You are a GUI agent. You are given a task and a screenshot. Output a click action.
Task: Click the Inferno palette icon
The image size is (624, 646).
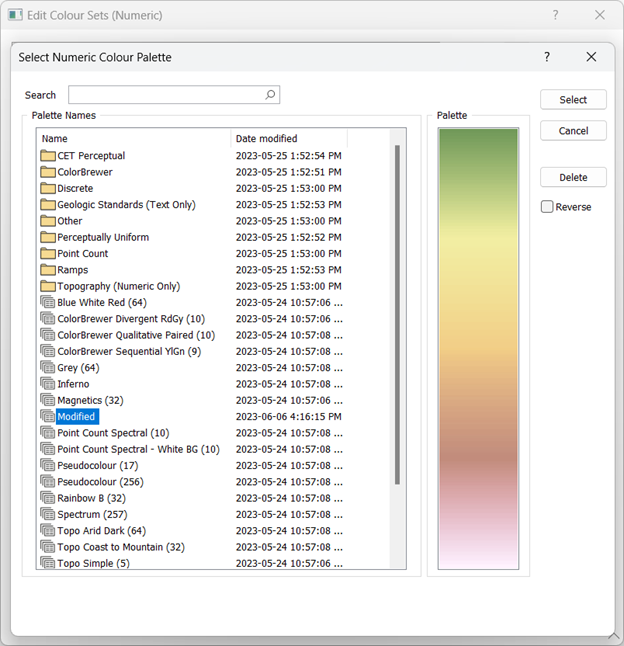pos(47,384)
